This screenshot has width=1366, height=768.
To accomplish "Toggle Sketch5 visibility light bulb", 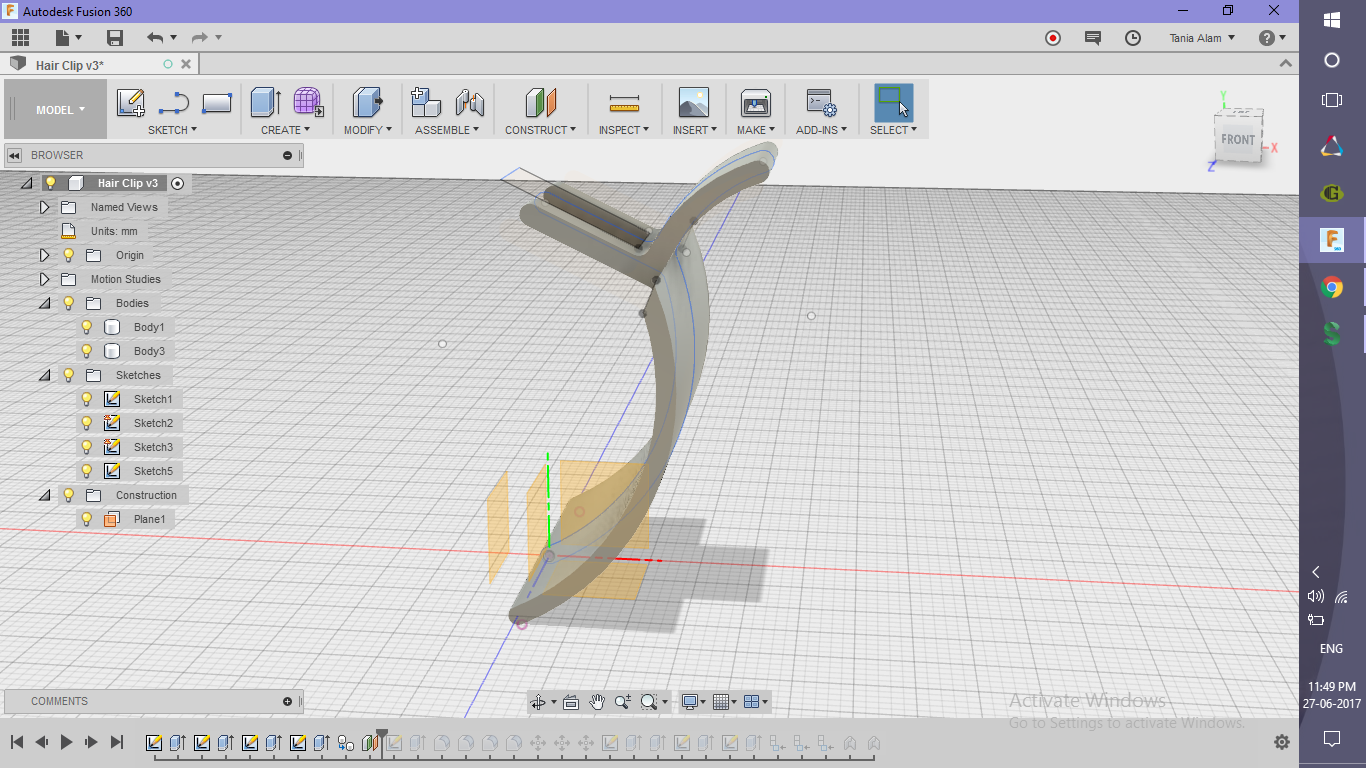I will tap(87, 471).
